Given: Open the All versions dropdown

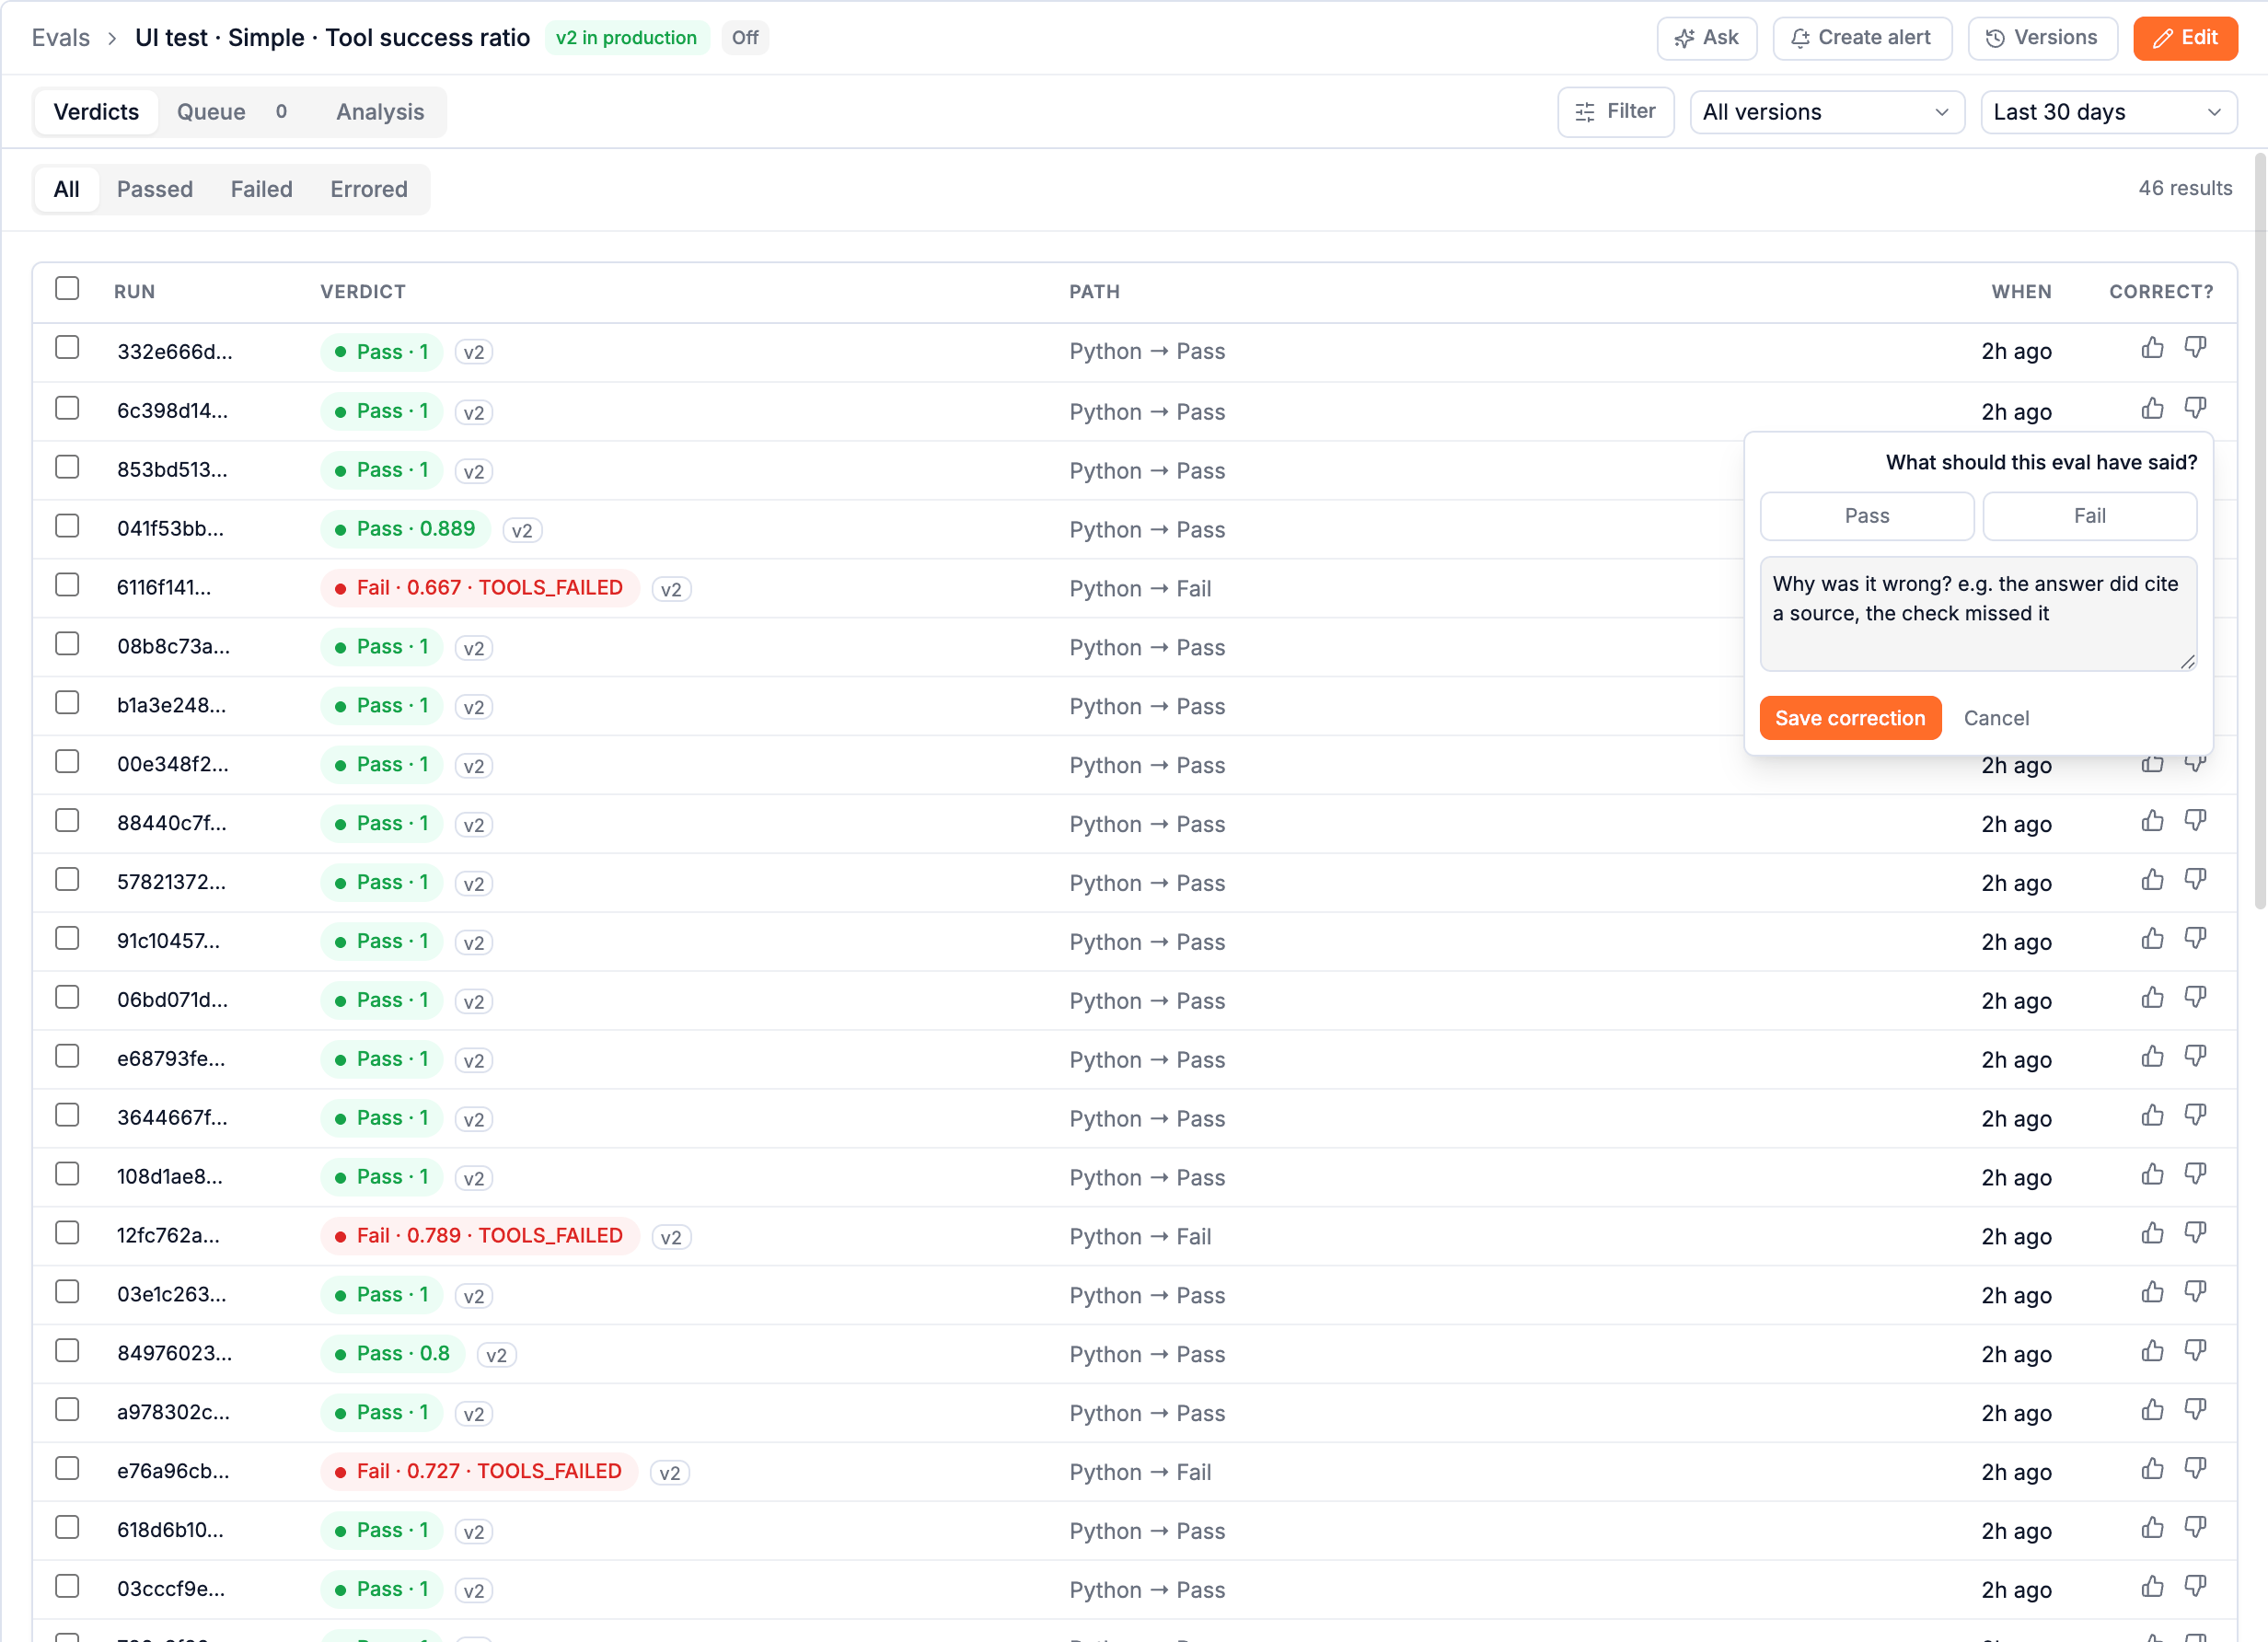Looking at the screenshot, I should [x=1826, y=112].
